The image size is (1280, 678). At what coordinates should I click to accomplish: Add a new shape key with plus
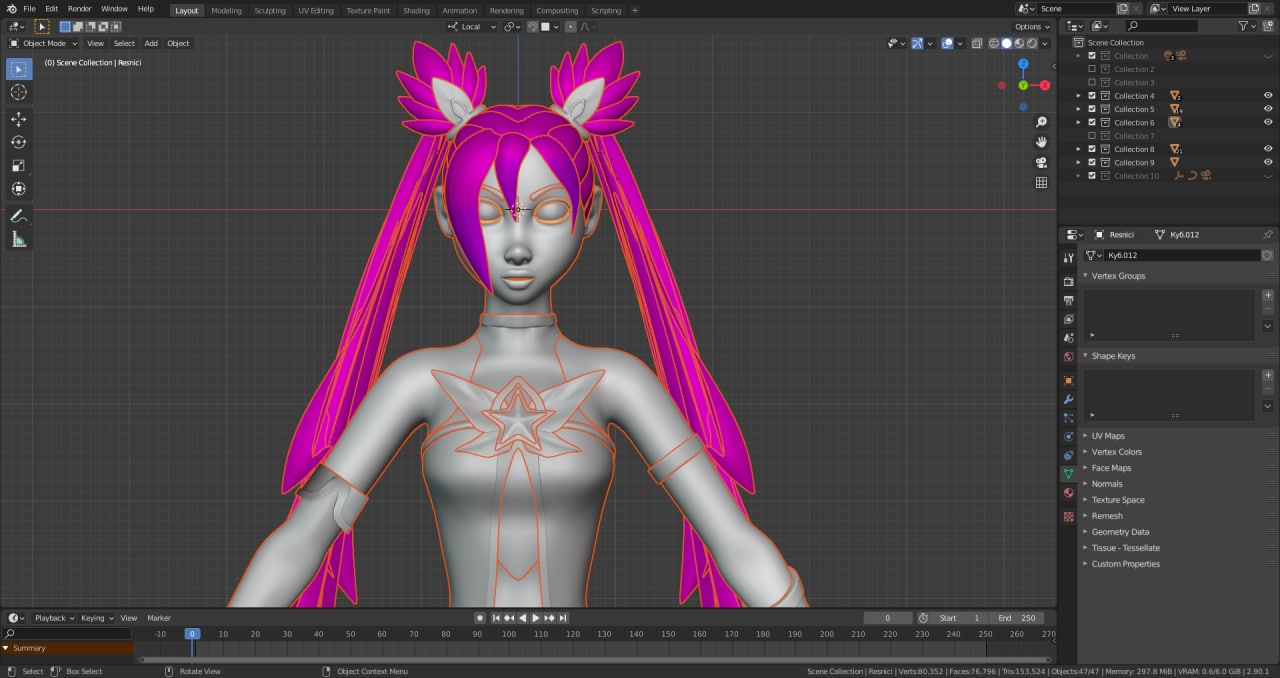click(x=1268, y=375)
